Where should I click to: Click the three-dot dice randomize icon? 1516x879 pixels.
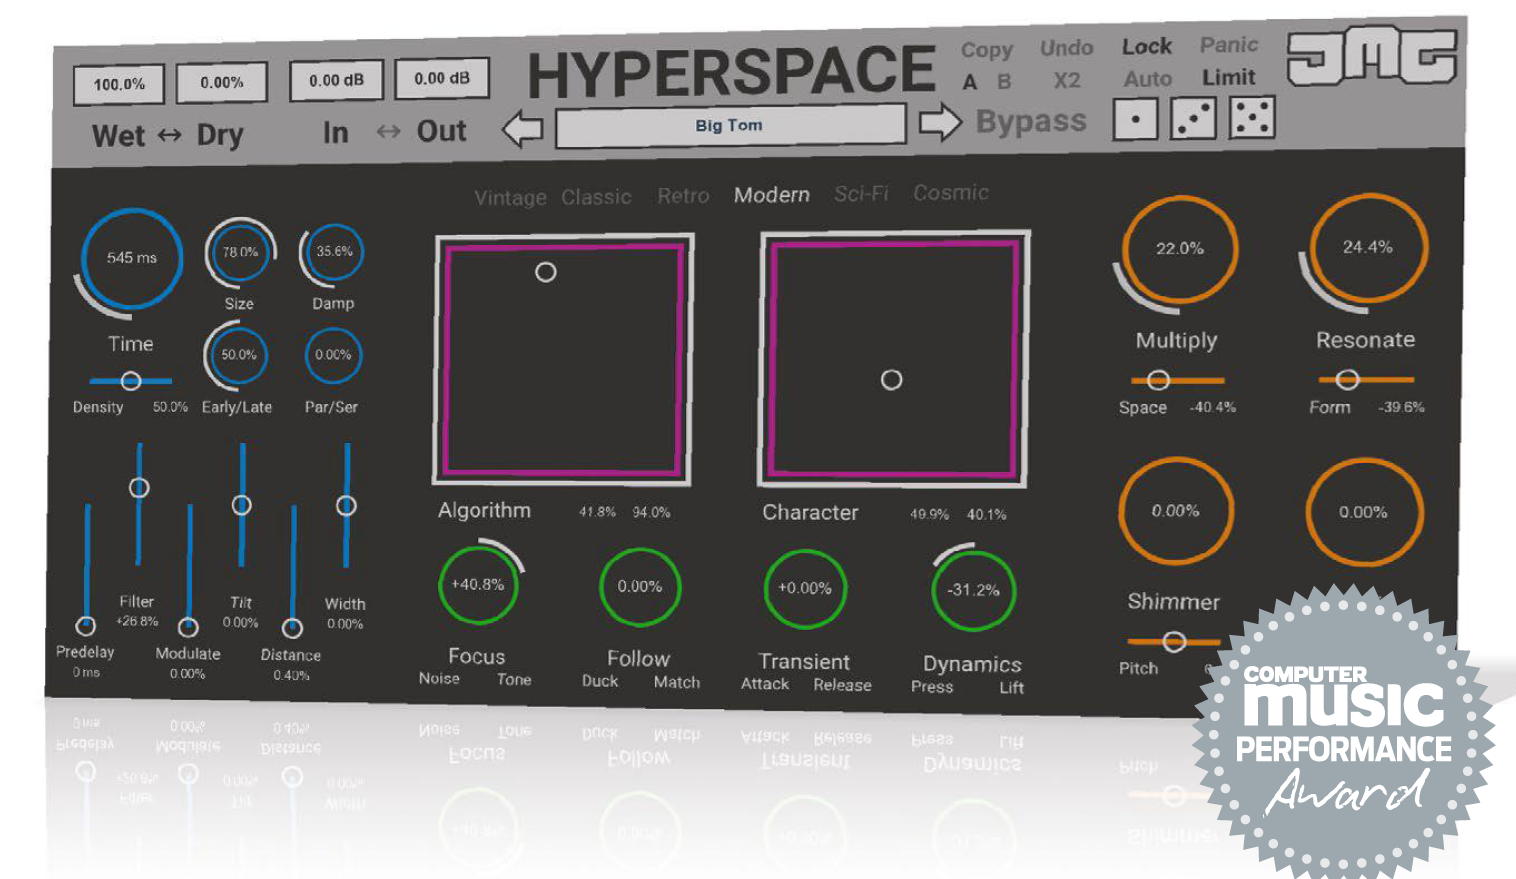pos(1193,119)
